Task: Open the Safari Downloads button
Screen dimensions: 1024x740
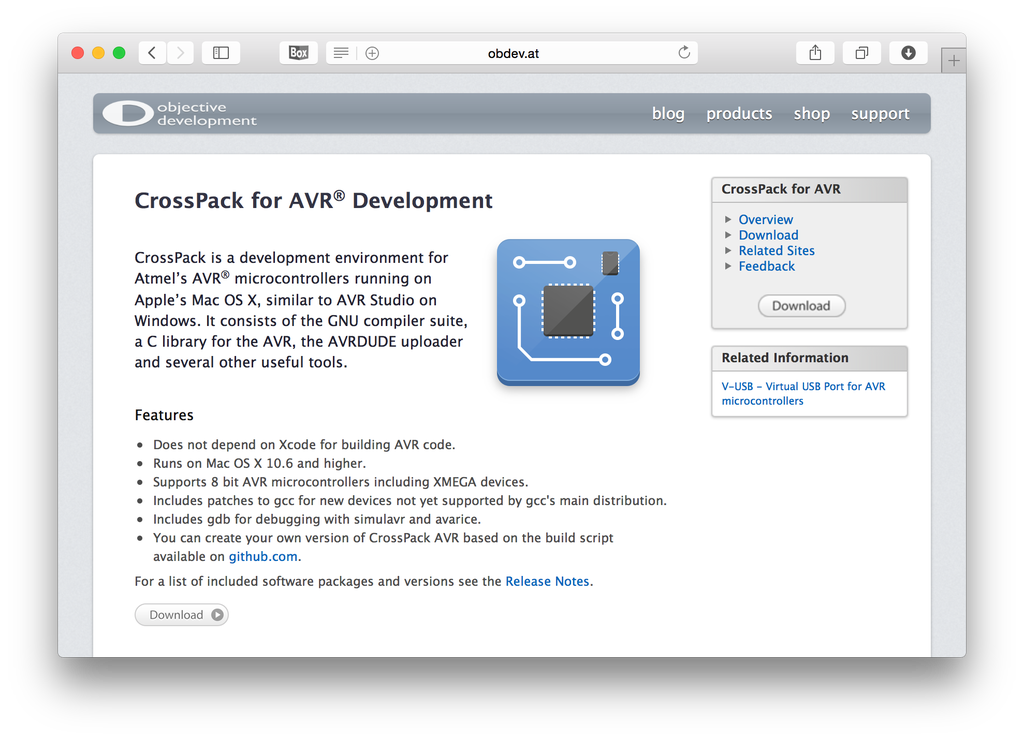Action: click(908, 53)
